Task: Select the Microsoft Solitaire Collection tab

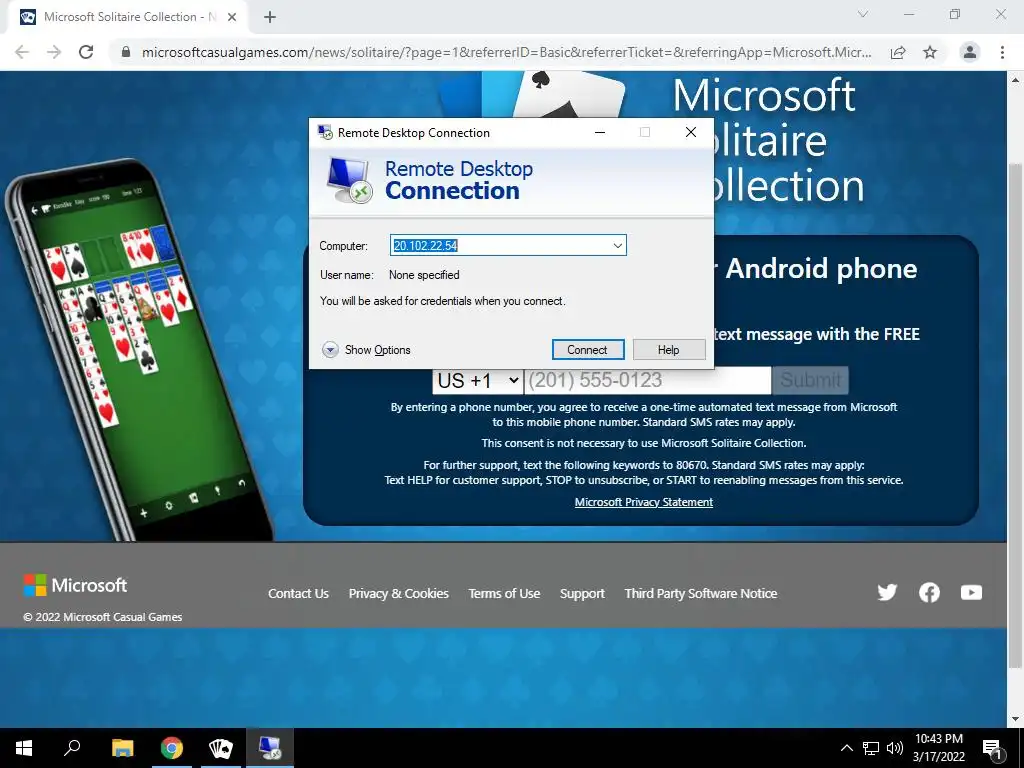Action: click(x=127, y=17)
